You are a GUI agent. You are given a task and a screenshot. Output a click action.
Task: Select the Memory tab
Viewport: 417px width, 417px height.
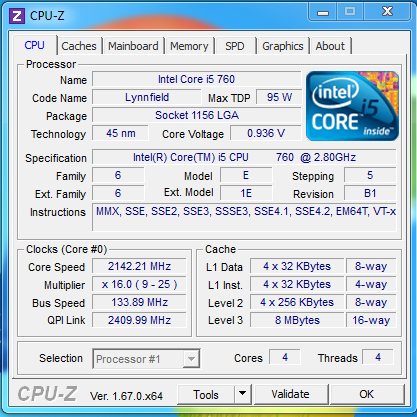pos(189,46)
